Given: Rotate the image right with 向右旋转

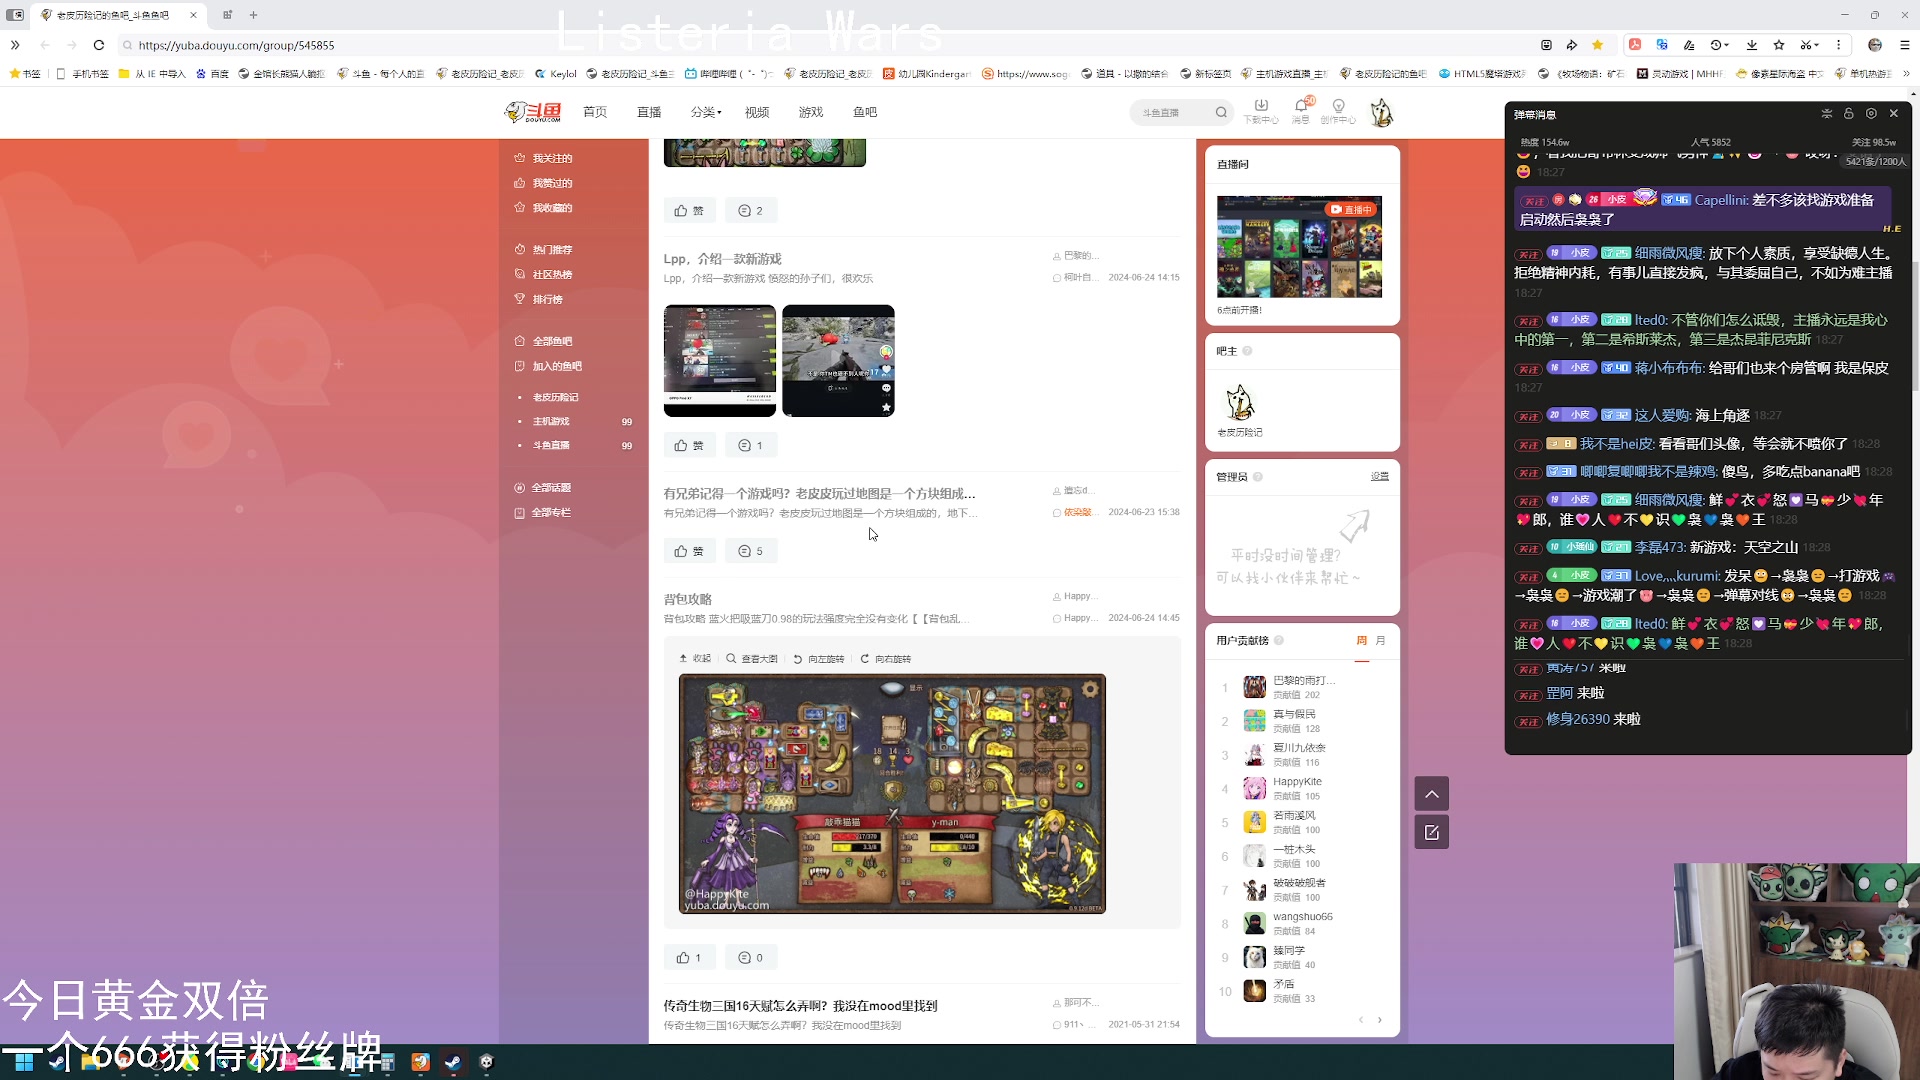Looking at the screenshot, I should (x=886, y=659).
